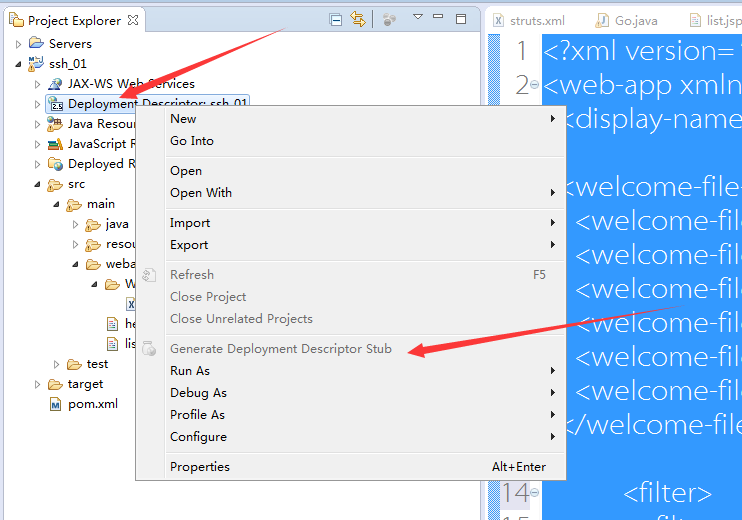
Task: Expand the JAX-WS Web Services node
Action: (37, 84)
